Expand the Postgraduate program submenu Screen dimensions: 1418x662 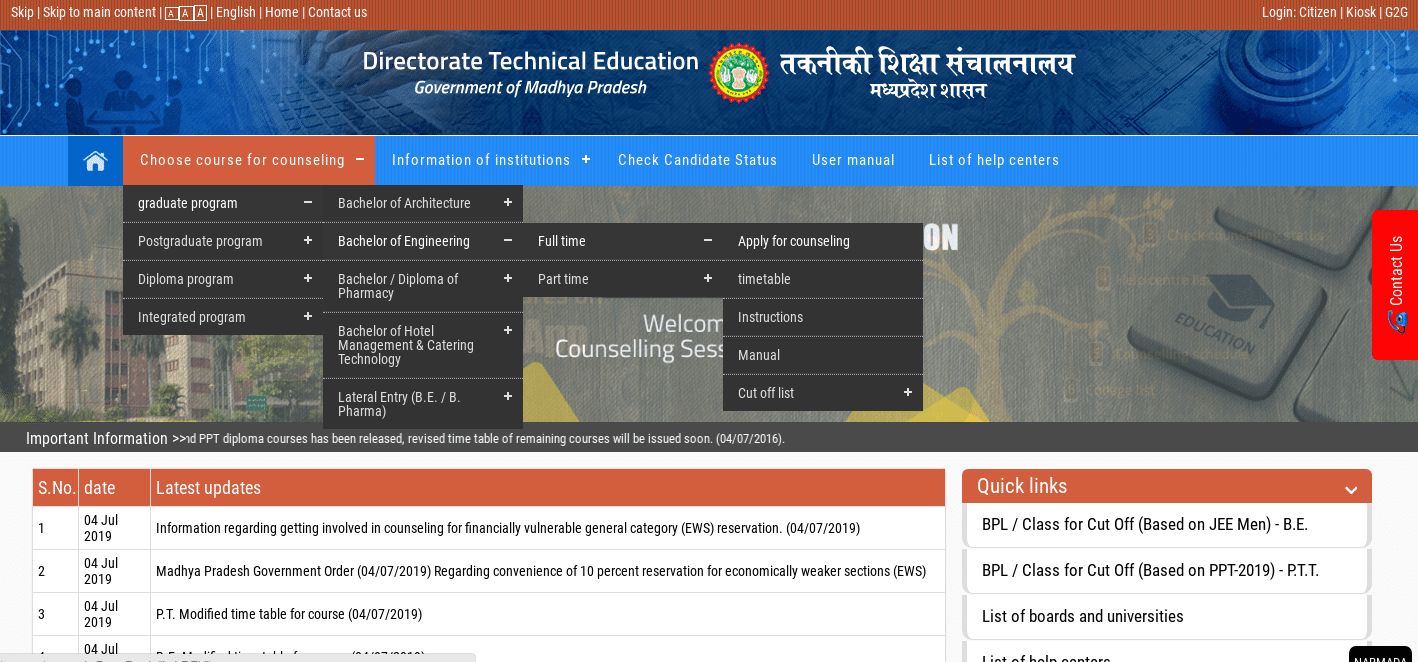tap(308, 240)
